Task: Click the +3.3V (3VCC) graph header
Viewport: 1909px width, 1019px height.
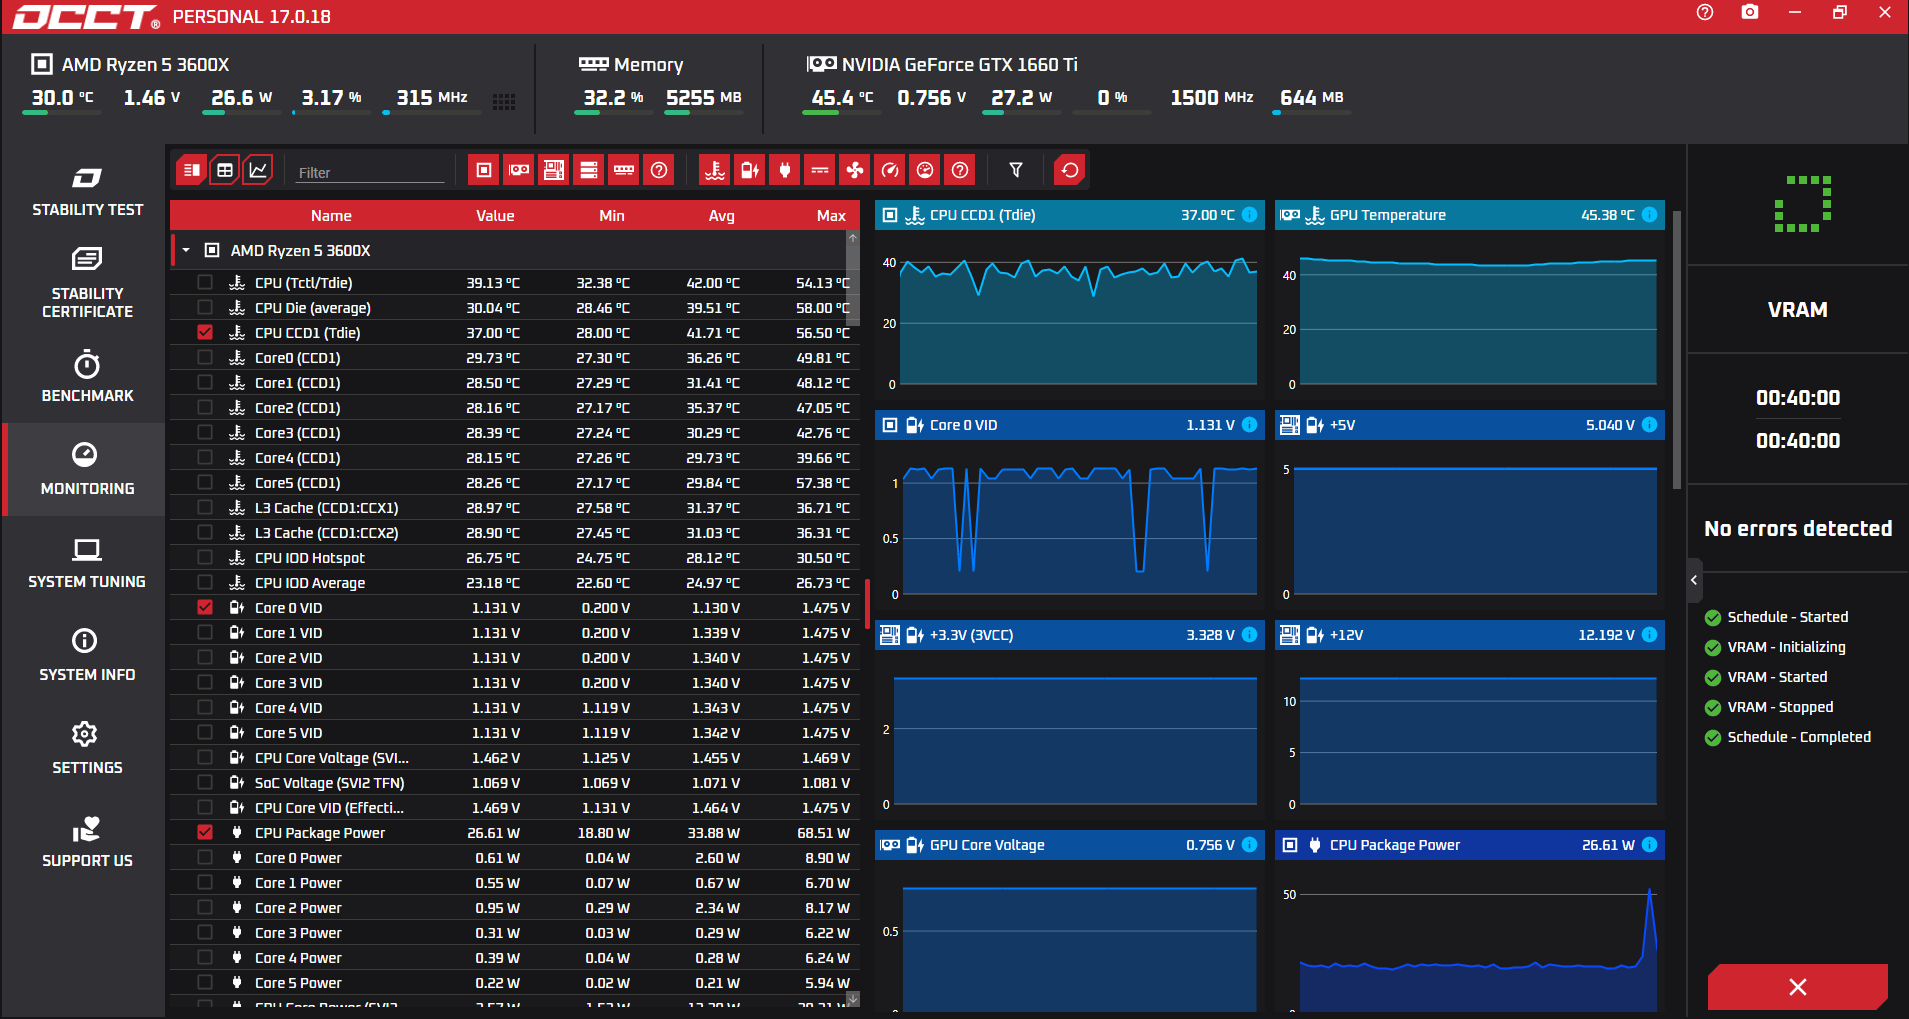Action: 1070,635
